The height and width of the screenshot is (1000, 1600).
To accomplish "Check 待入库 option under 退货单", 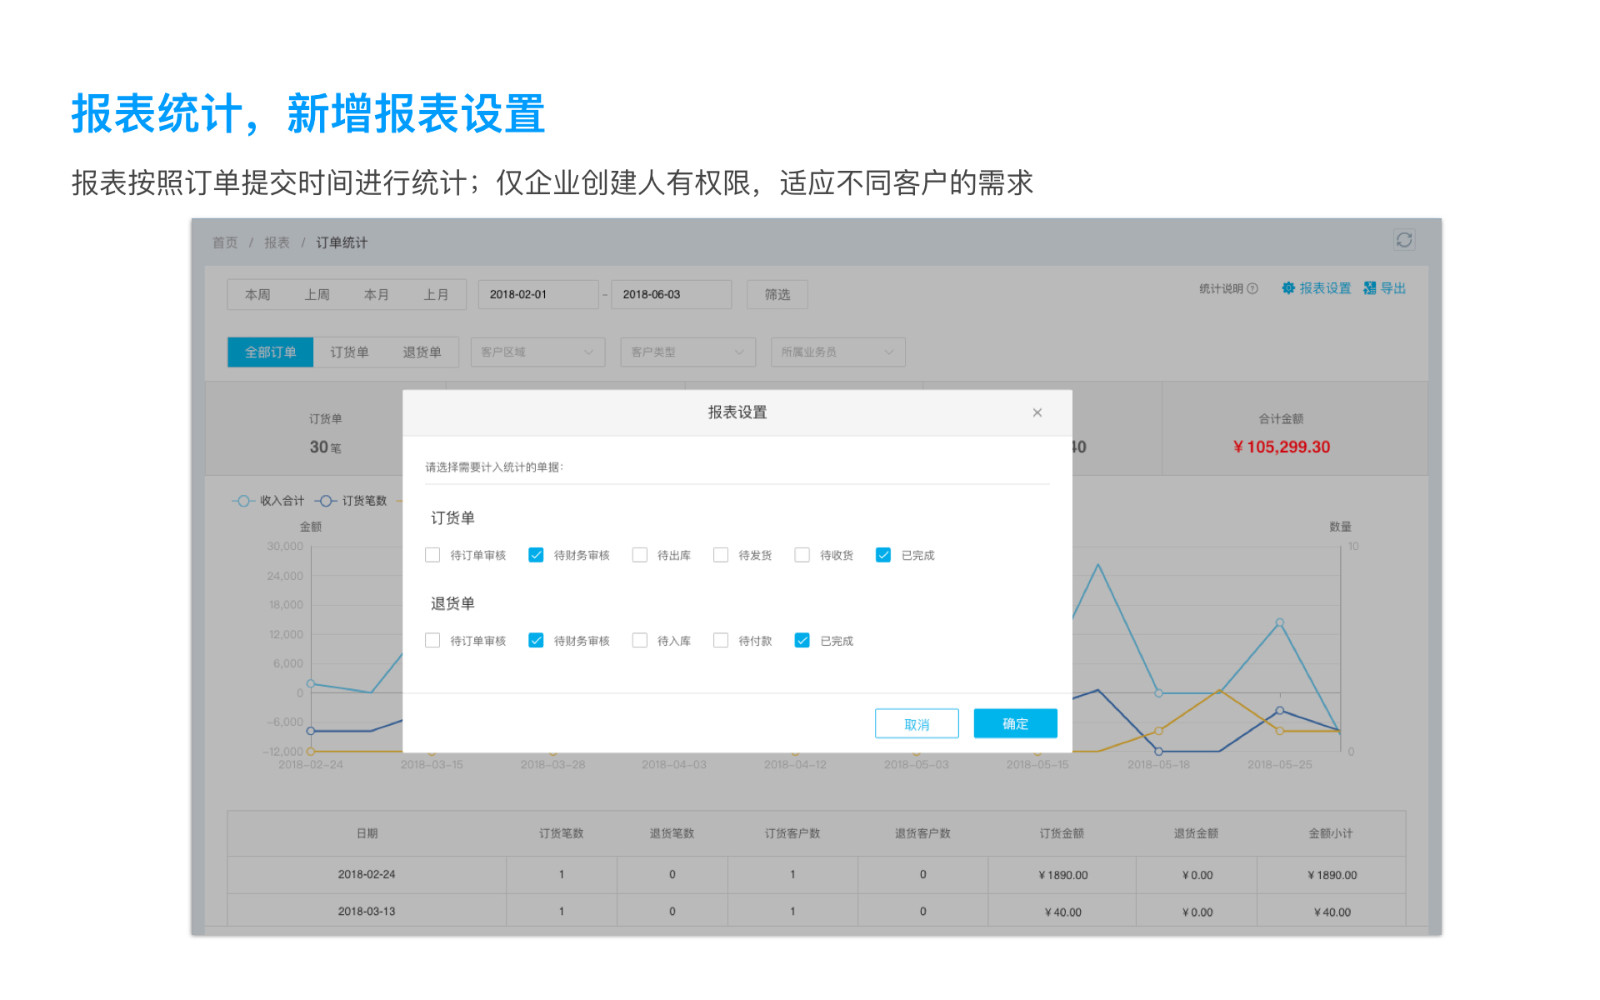I will tap(640, 641).
